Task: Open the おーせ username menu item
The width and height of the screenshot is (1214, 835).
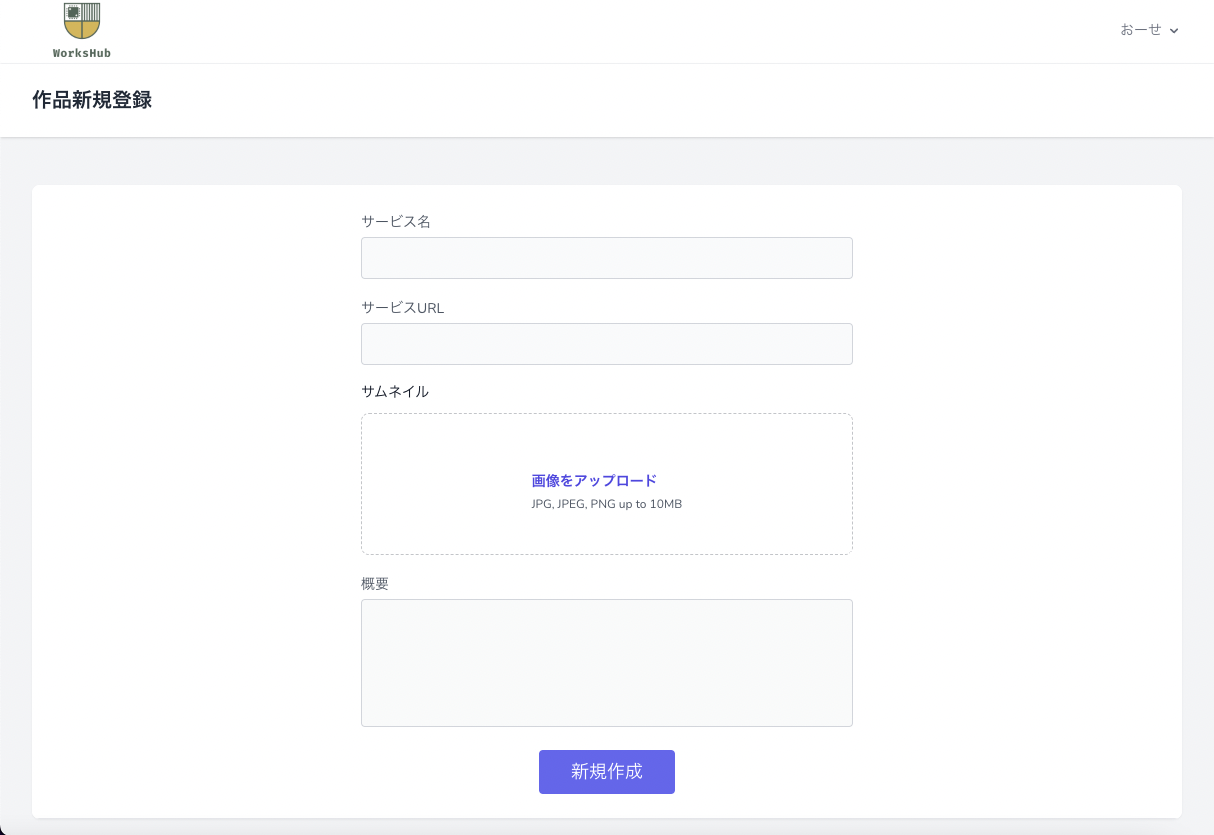Action: pyautogui.click(x=1140, y=30)
